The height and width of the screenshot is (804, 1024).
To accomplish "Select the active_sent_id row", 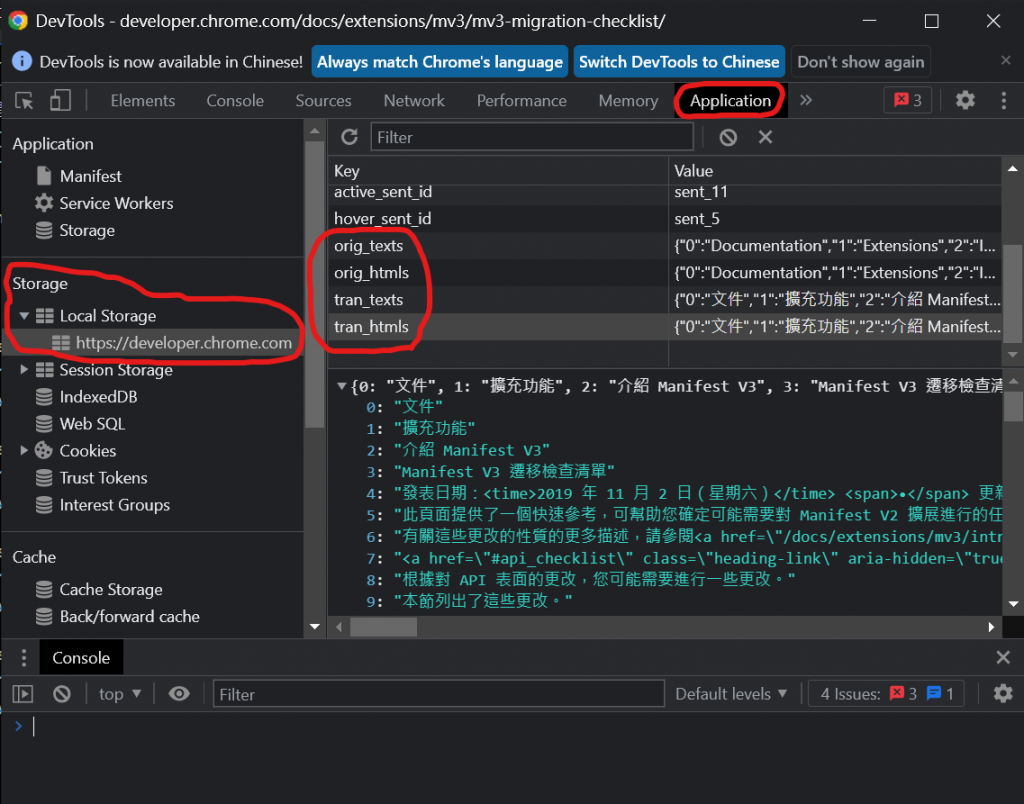I will pos(664,192).
